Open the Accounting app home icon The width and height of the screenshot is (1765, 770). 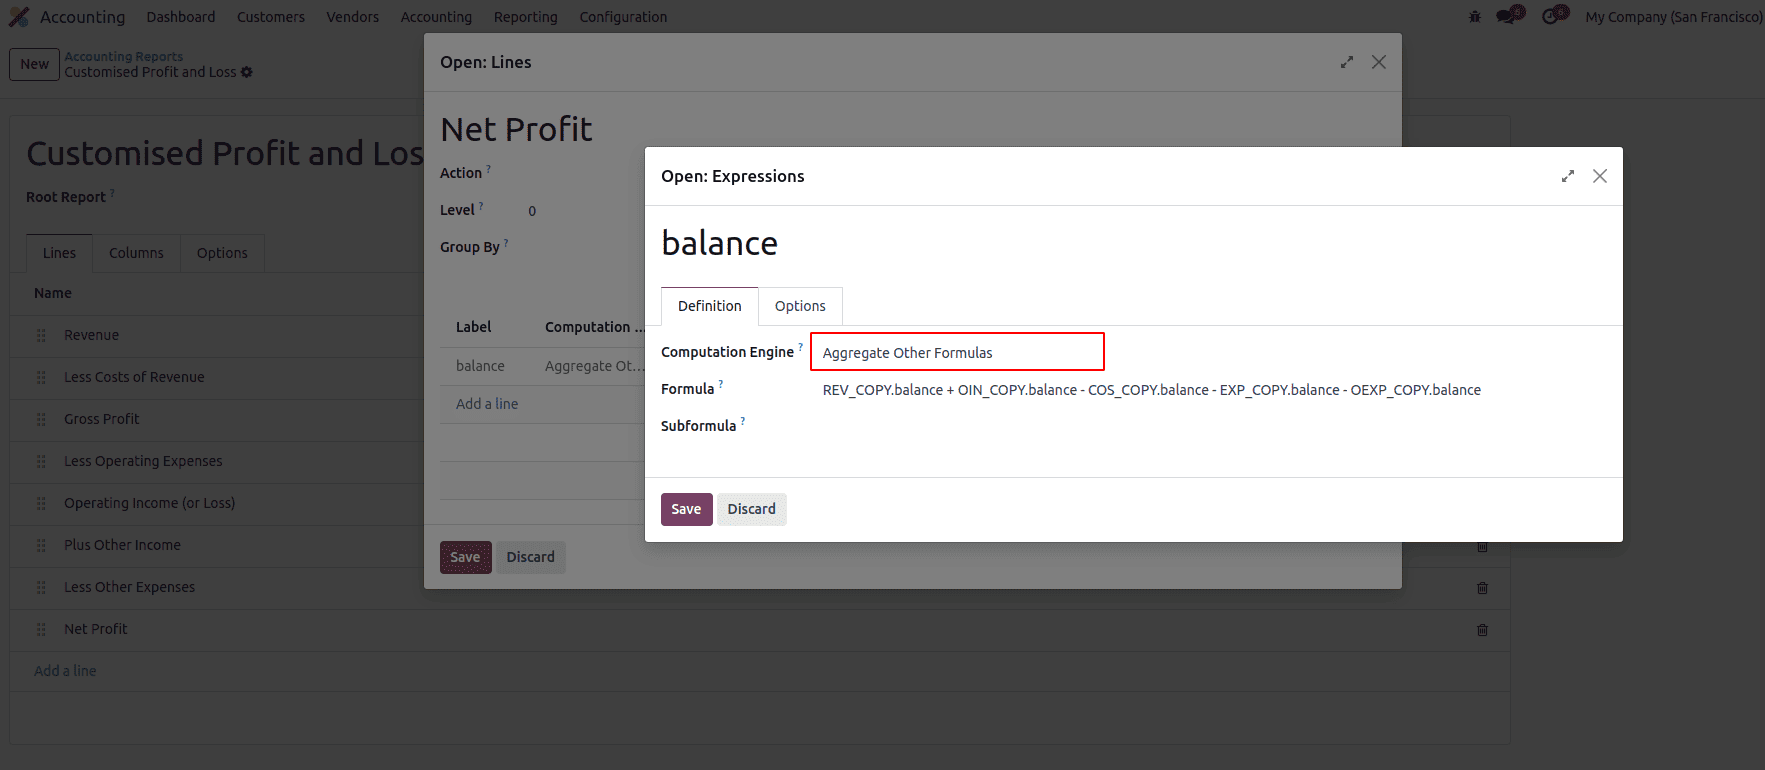[18, 17]
